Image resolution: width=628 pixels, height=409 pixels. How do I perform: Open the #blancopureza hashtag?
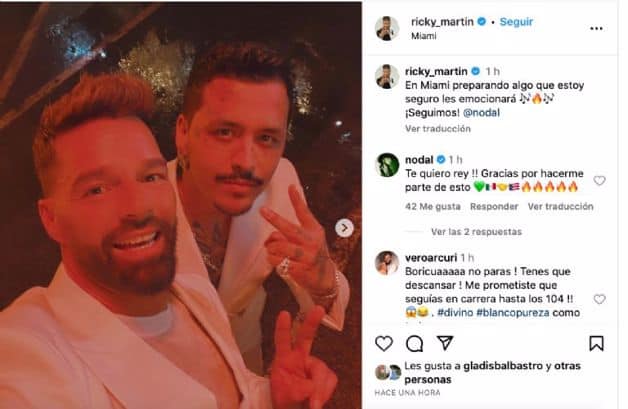[x=513, y=312]
